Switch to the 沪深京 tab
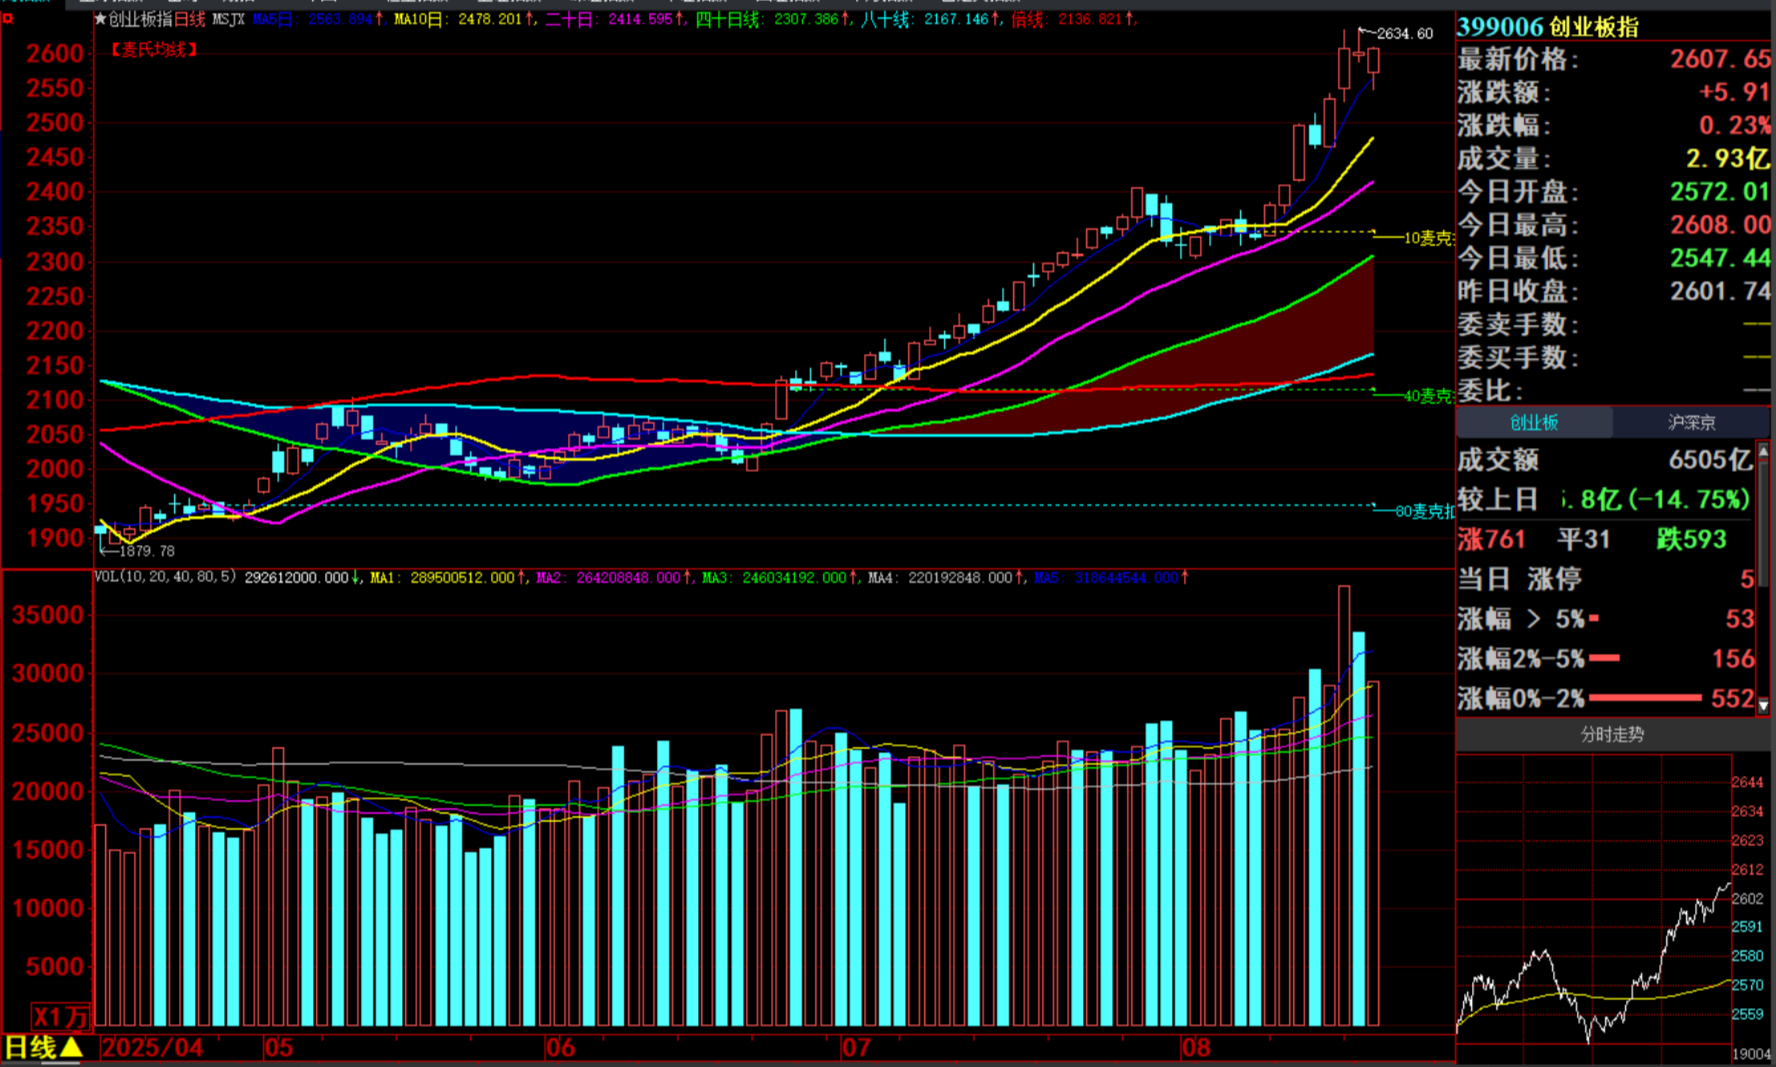The image size is (1776, 1067). (1691, 422)
